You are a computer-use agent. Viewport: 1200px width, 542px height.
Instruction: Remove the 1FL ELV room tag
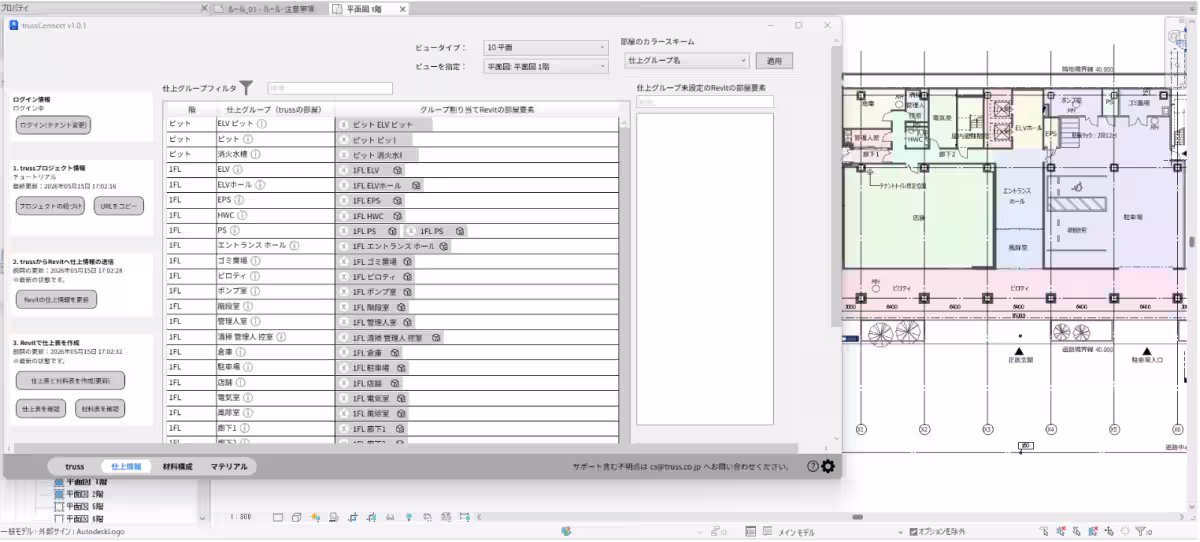click(x=345, y=170)
